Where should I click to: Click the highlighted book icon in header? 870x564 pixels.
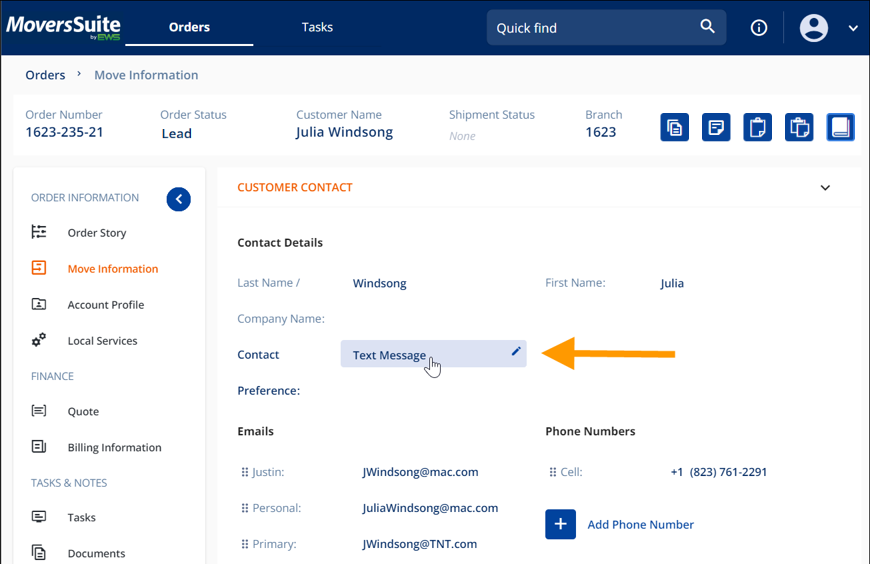(x=840, y=127)
